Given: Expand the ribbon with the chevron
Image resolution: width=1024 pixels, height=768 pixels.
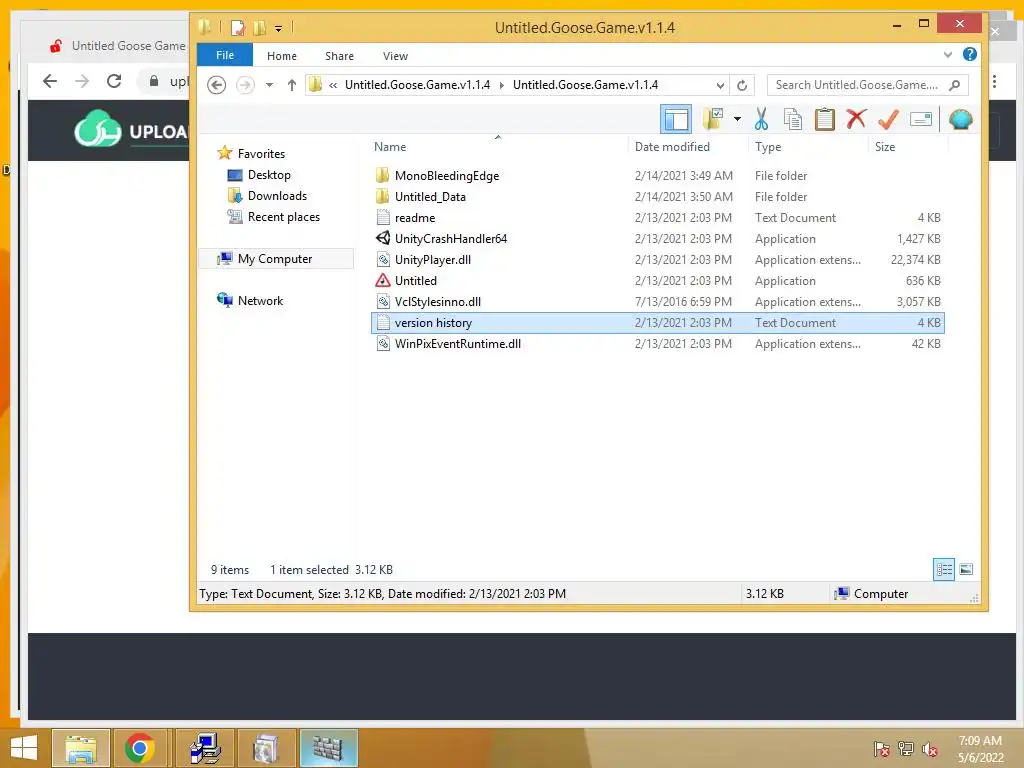Looking at the screenshot, I should (948, 55).
